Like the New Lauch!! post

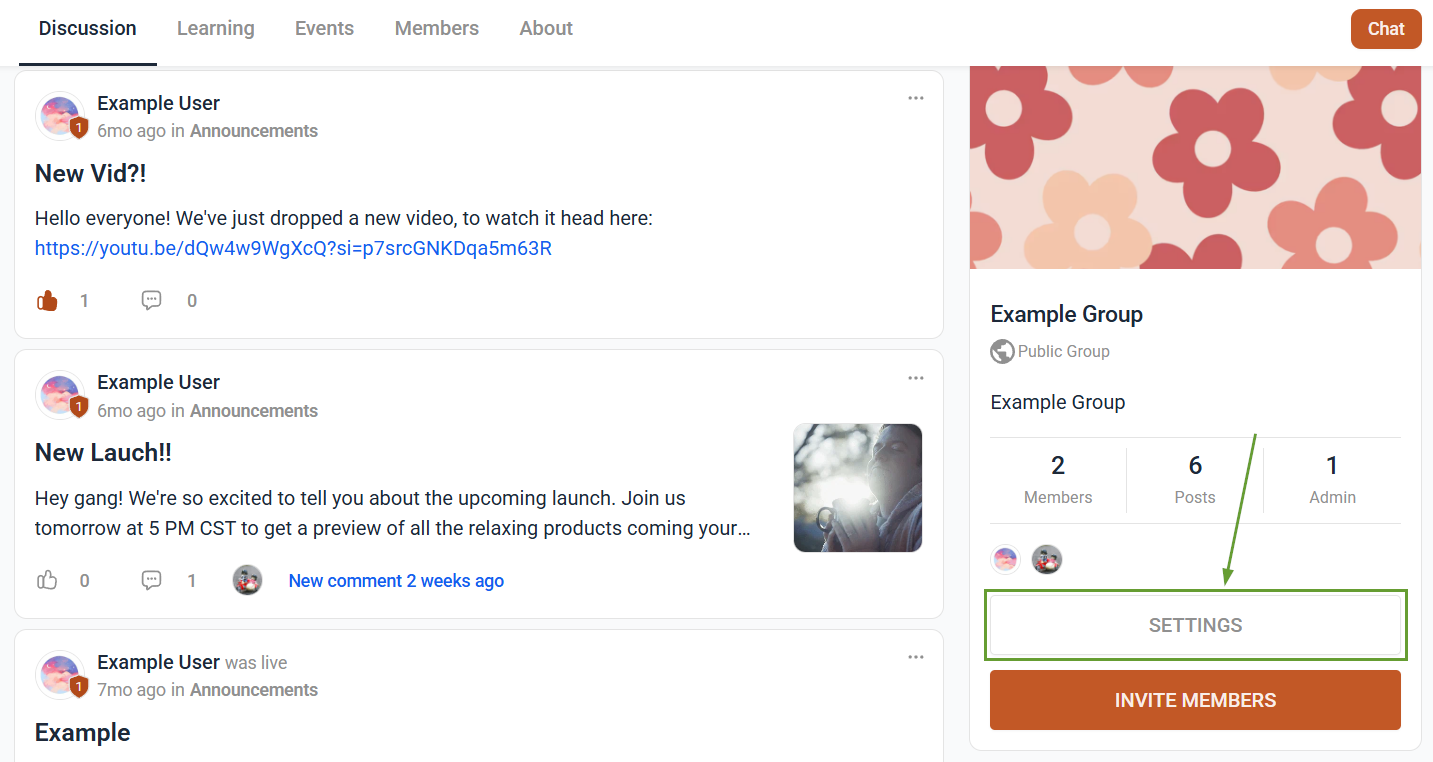tap(47, 580)
